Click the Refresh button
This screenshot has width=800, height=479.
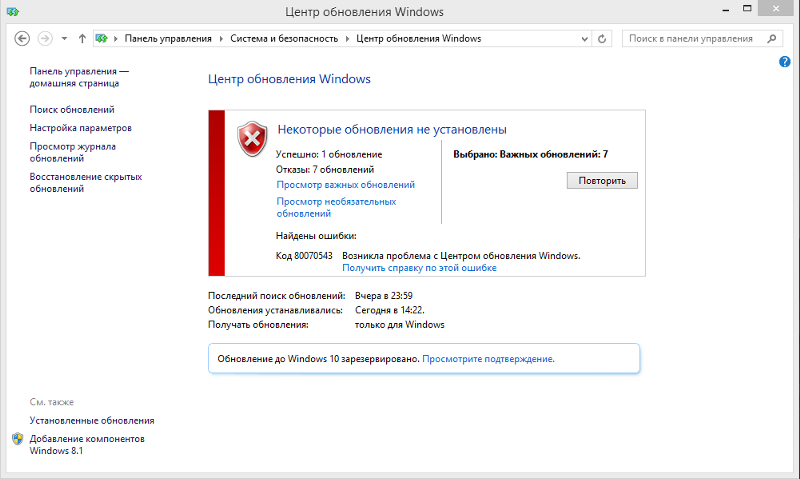(x=602, y=39)
